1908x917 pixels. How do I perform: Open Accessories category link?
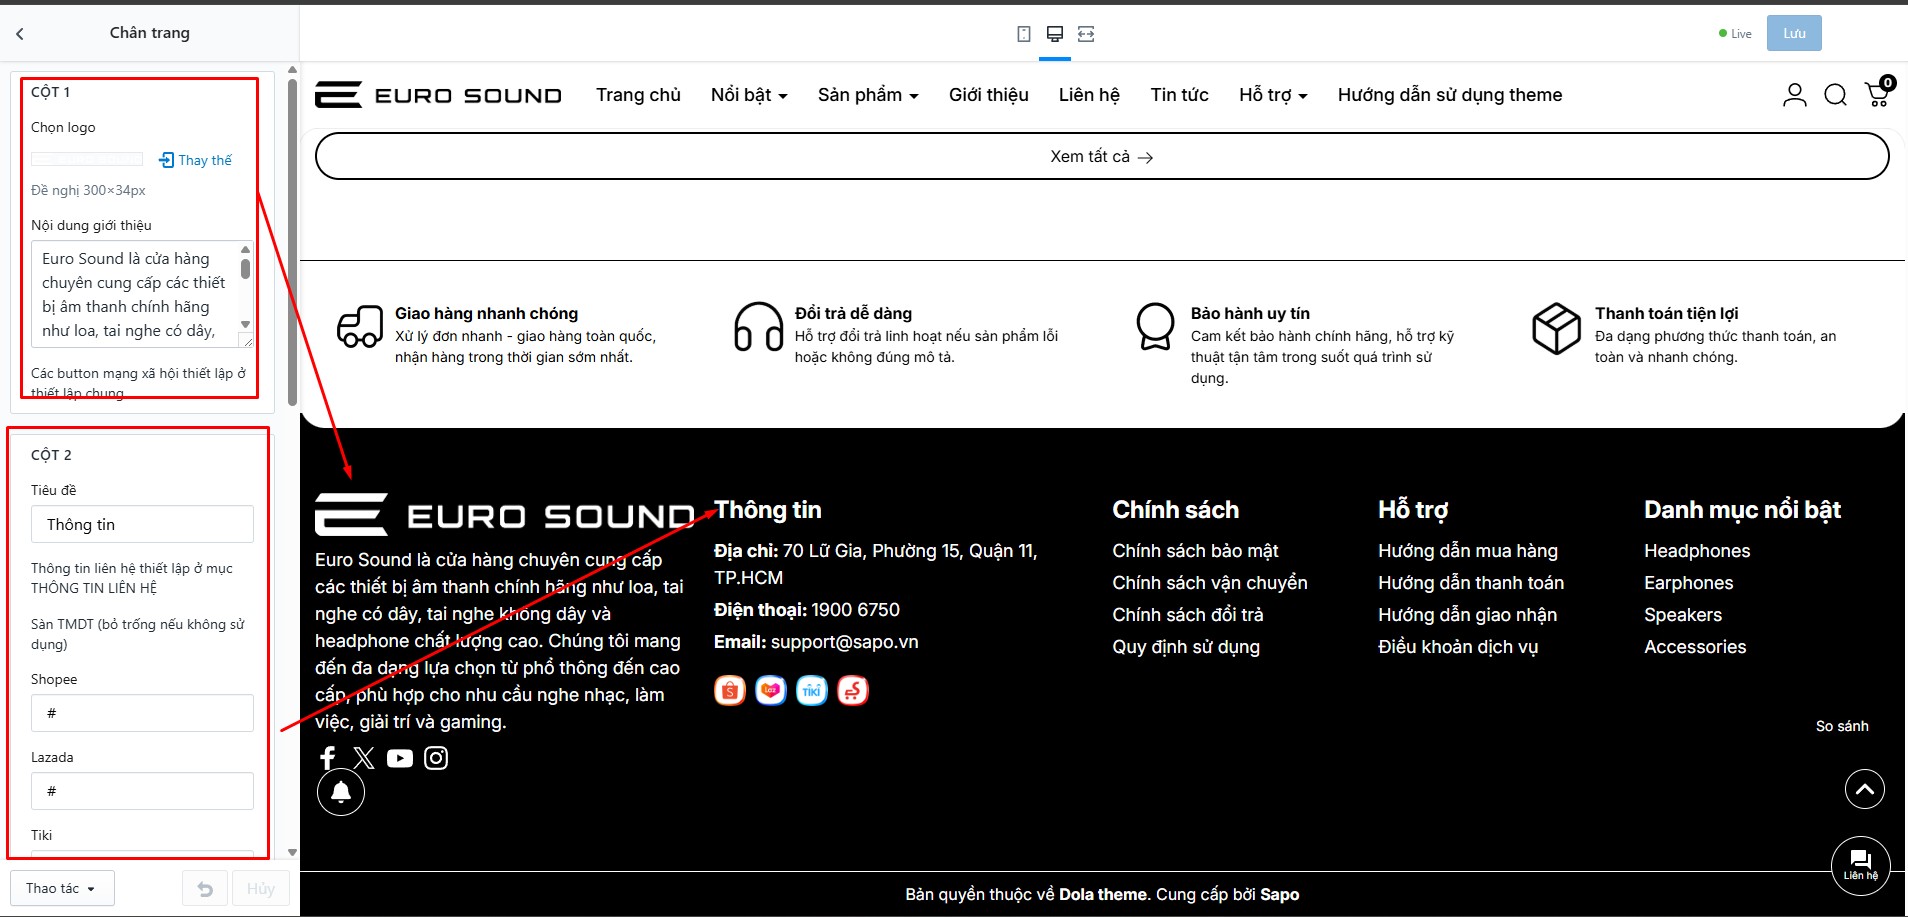1695,647
